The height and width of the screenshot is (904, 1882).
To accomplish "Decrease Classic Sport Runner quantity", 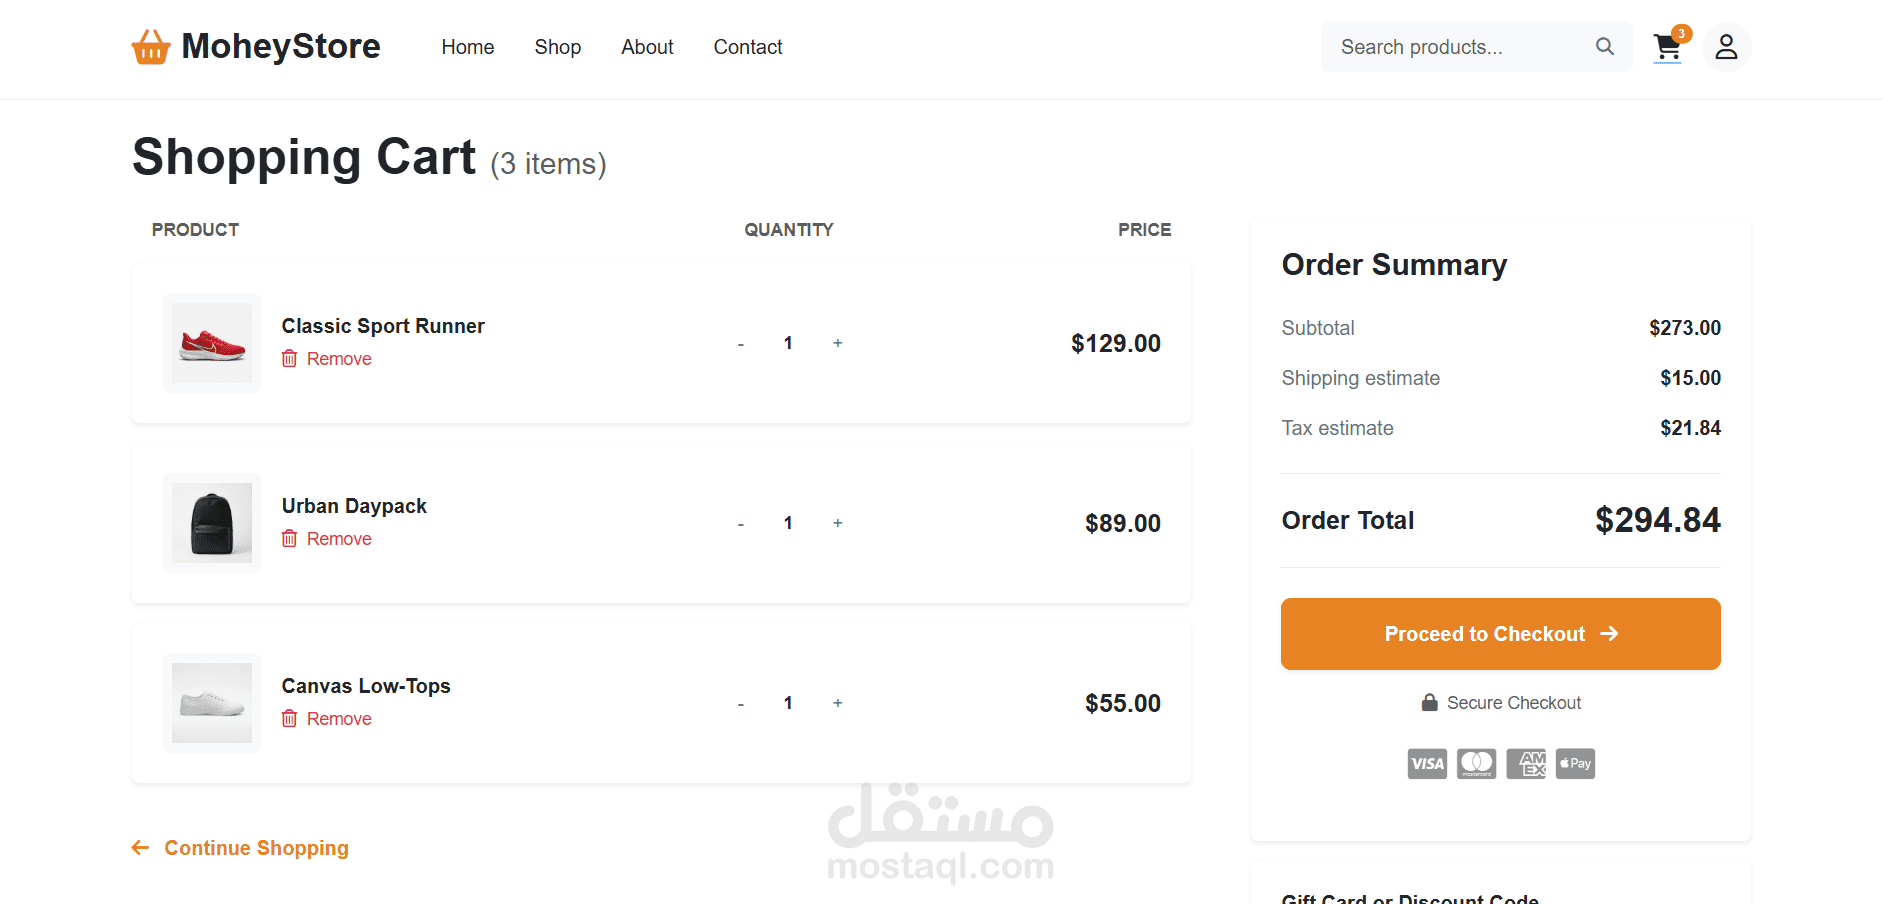I will [x=741, y=344].
